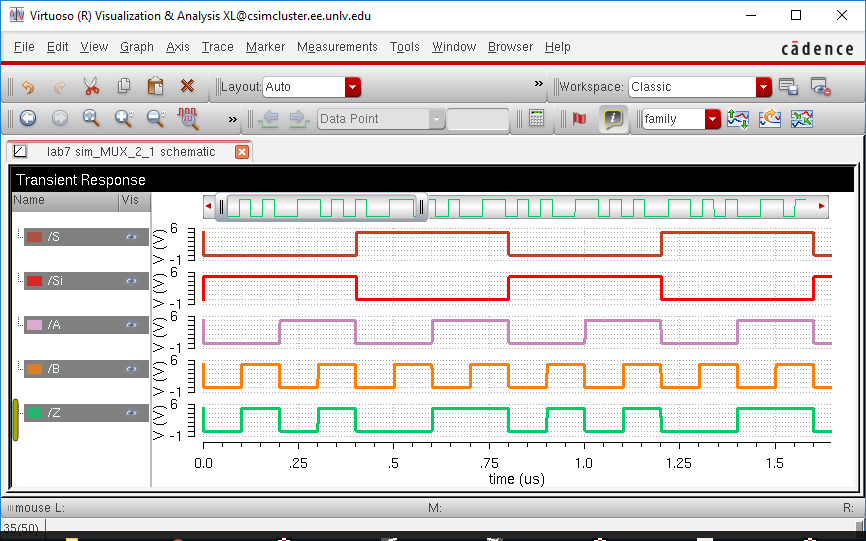866x541 pixels.
Task: Open the family dropdown list
Action: 712,119
